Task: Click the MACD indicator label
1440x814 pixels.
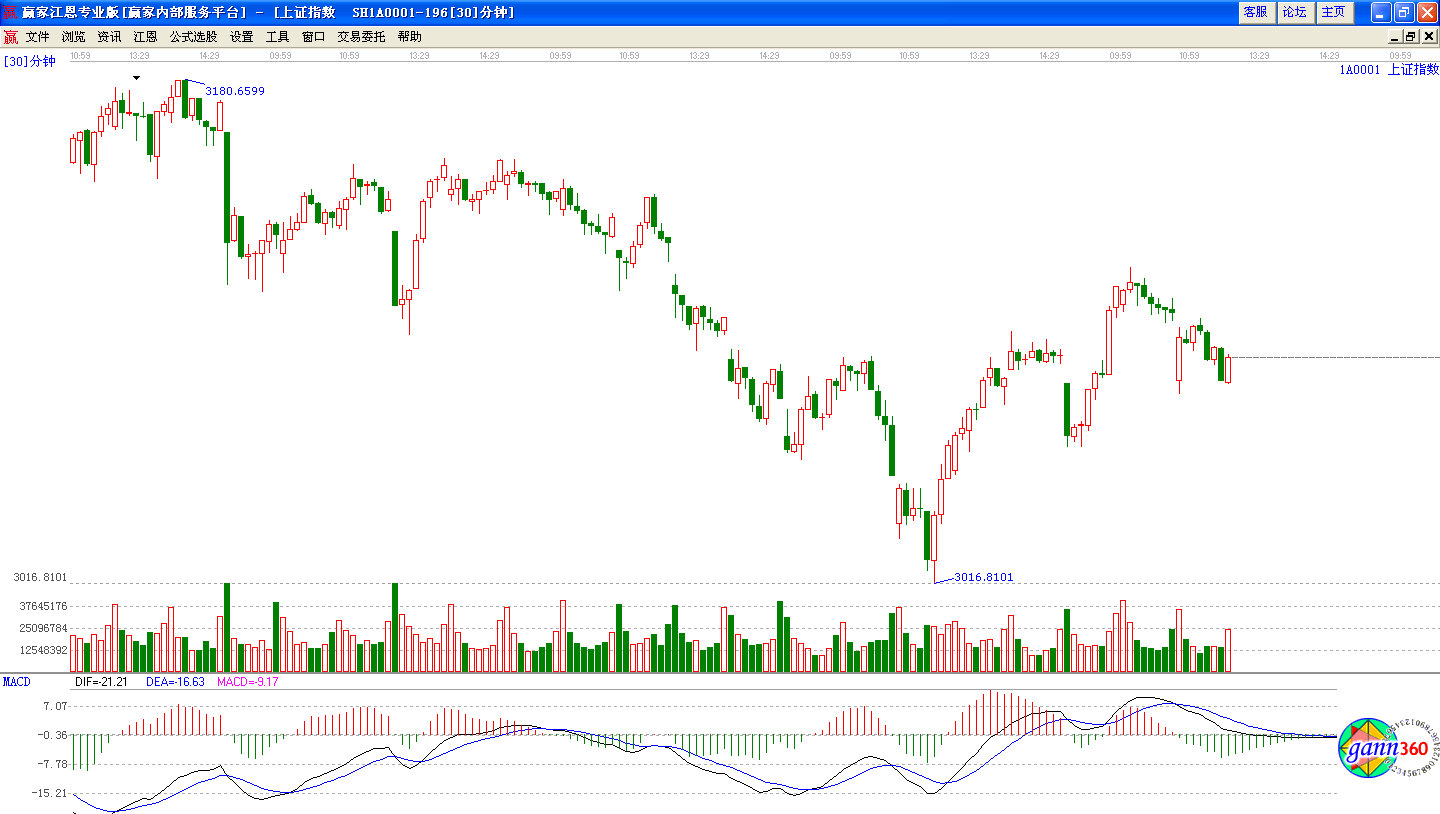Action: 17,681
